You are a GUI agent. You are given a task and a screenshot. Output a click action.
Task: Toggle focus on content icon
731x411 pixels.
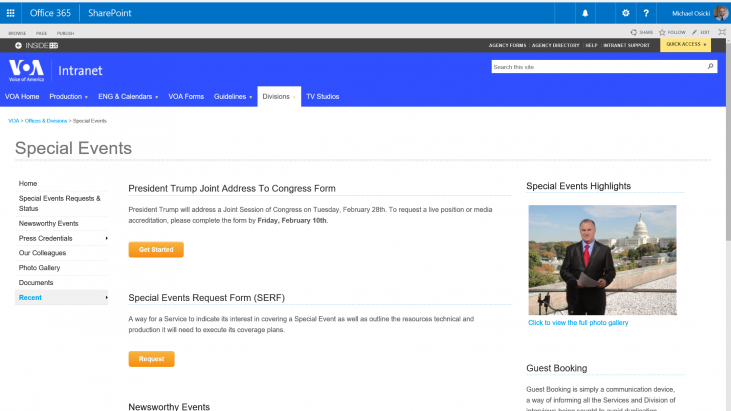click(x=722, y=32)
